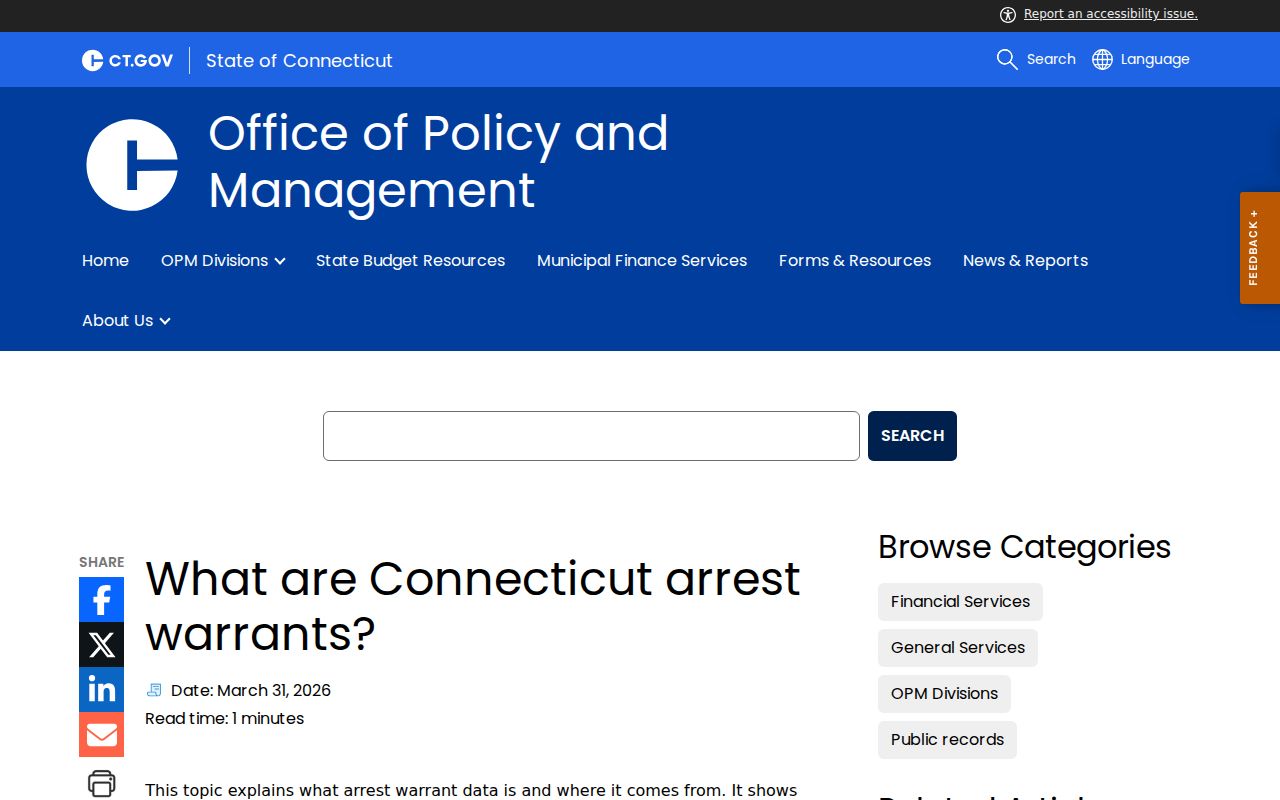Open State Budget Resources menu item
Screen dimensions: 1280x800
pos(410,260)
